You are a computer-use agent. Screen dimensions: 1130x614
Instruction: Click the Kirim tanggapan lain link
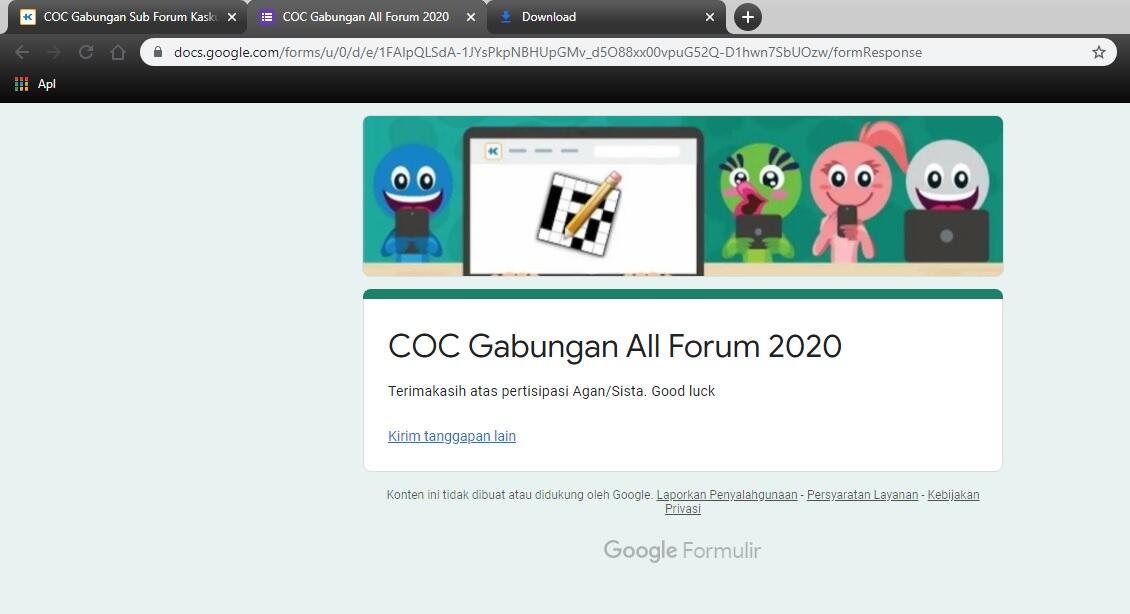click(x=452, y=436)
